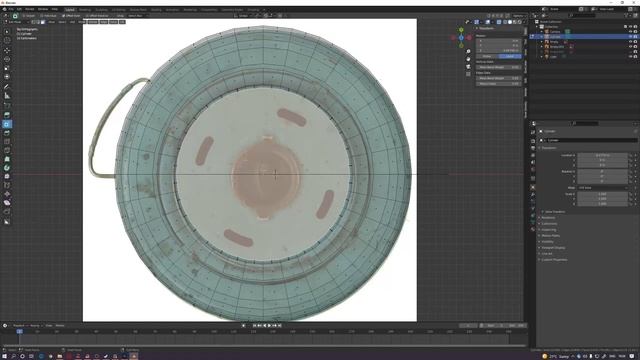Screen dimensions: 640x360
Task: Click the Blender icon in Windows taskbar
Action: point(133,356)
